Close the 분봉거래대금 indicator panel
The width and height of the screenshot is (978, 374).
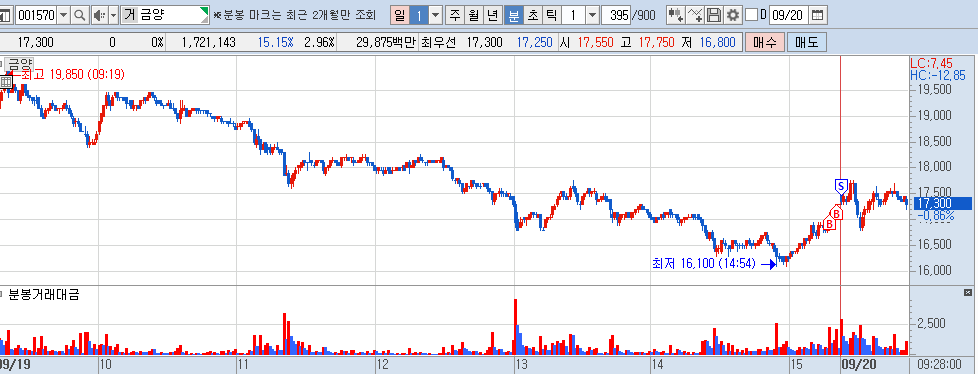[x=968, y=292]
